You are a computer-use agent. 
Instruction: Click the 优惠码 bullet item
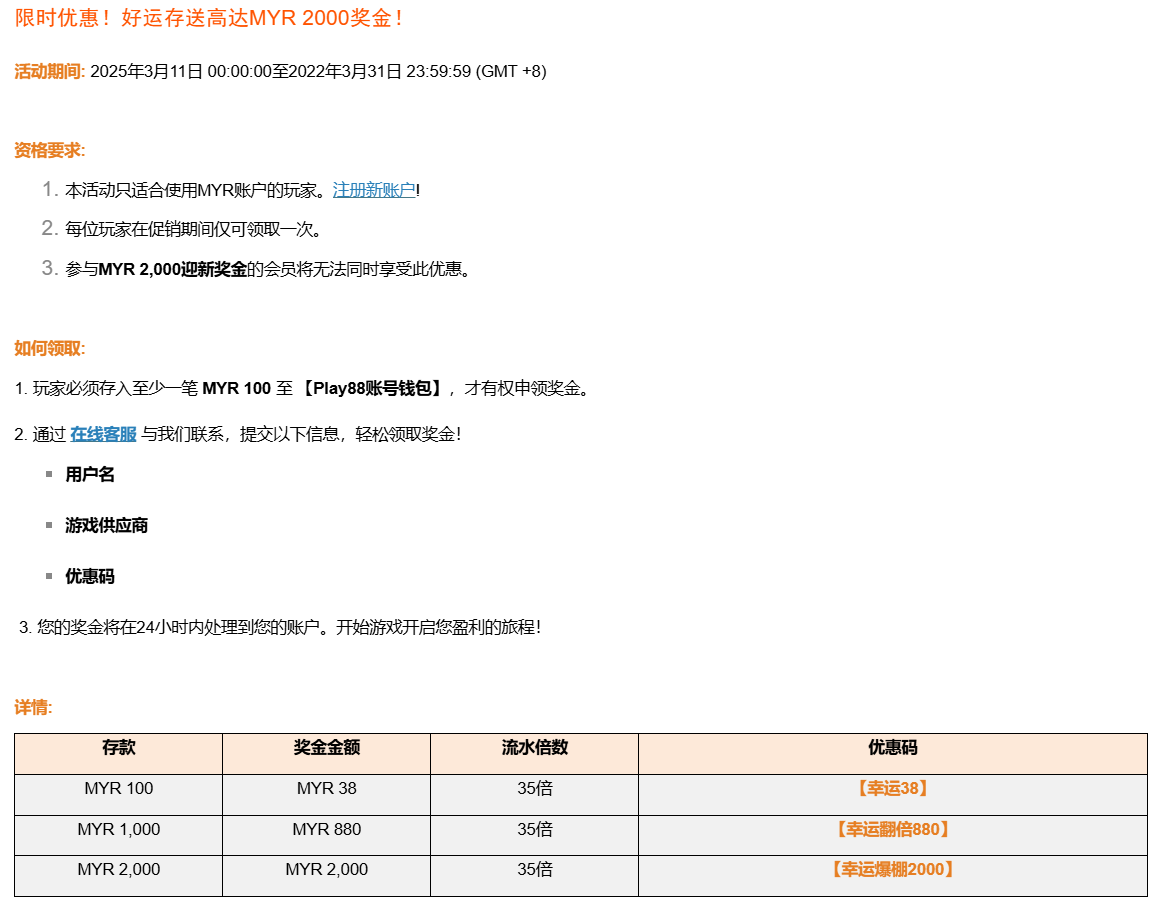[x=90, y=577]
